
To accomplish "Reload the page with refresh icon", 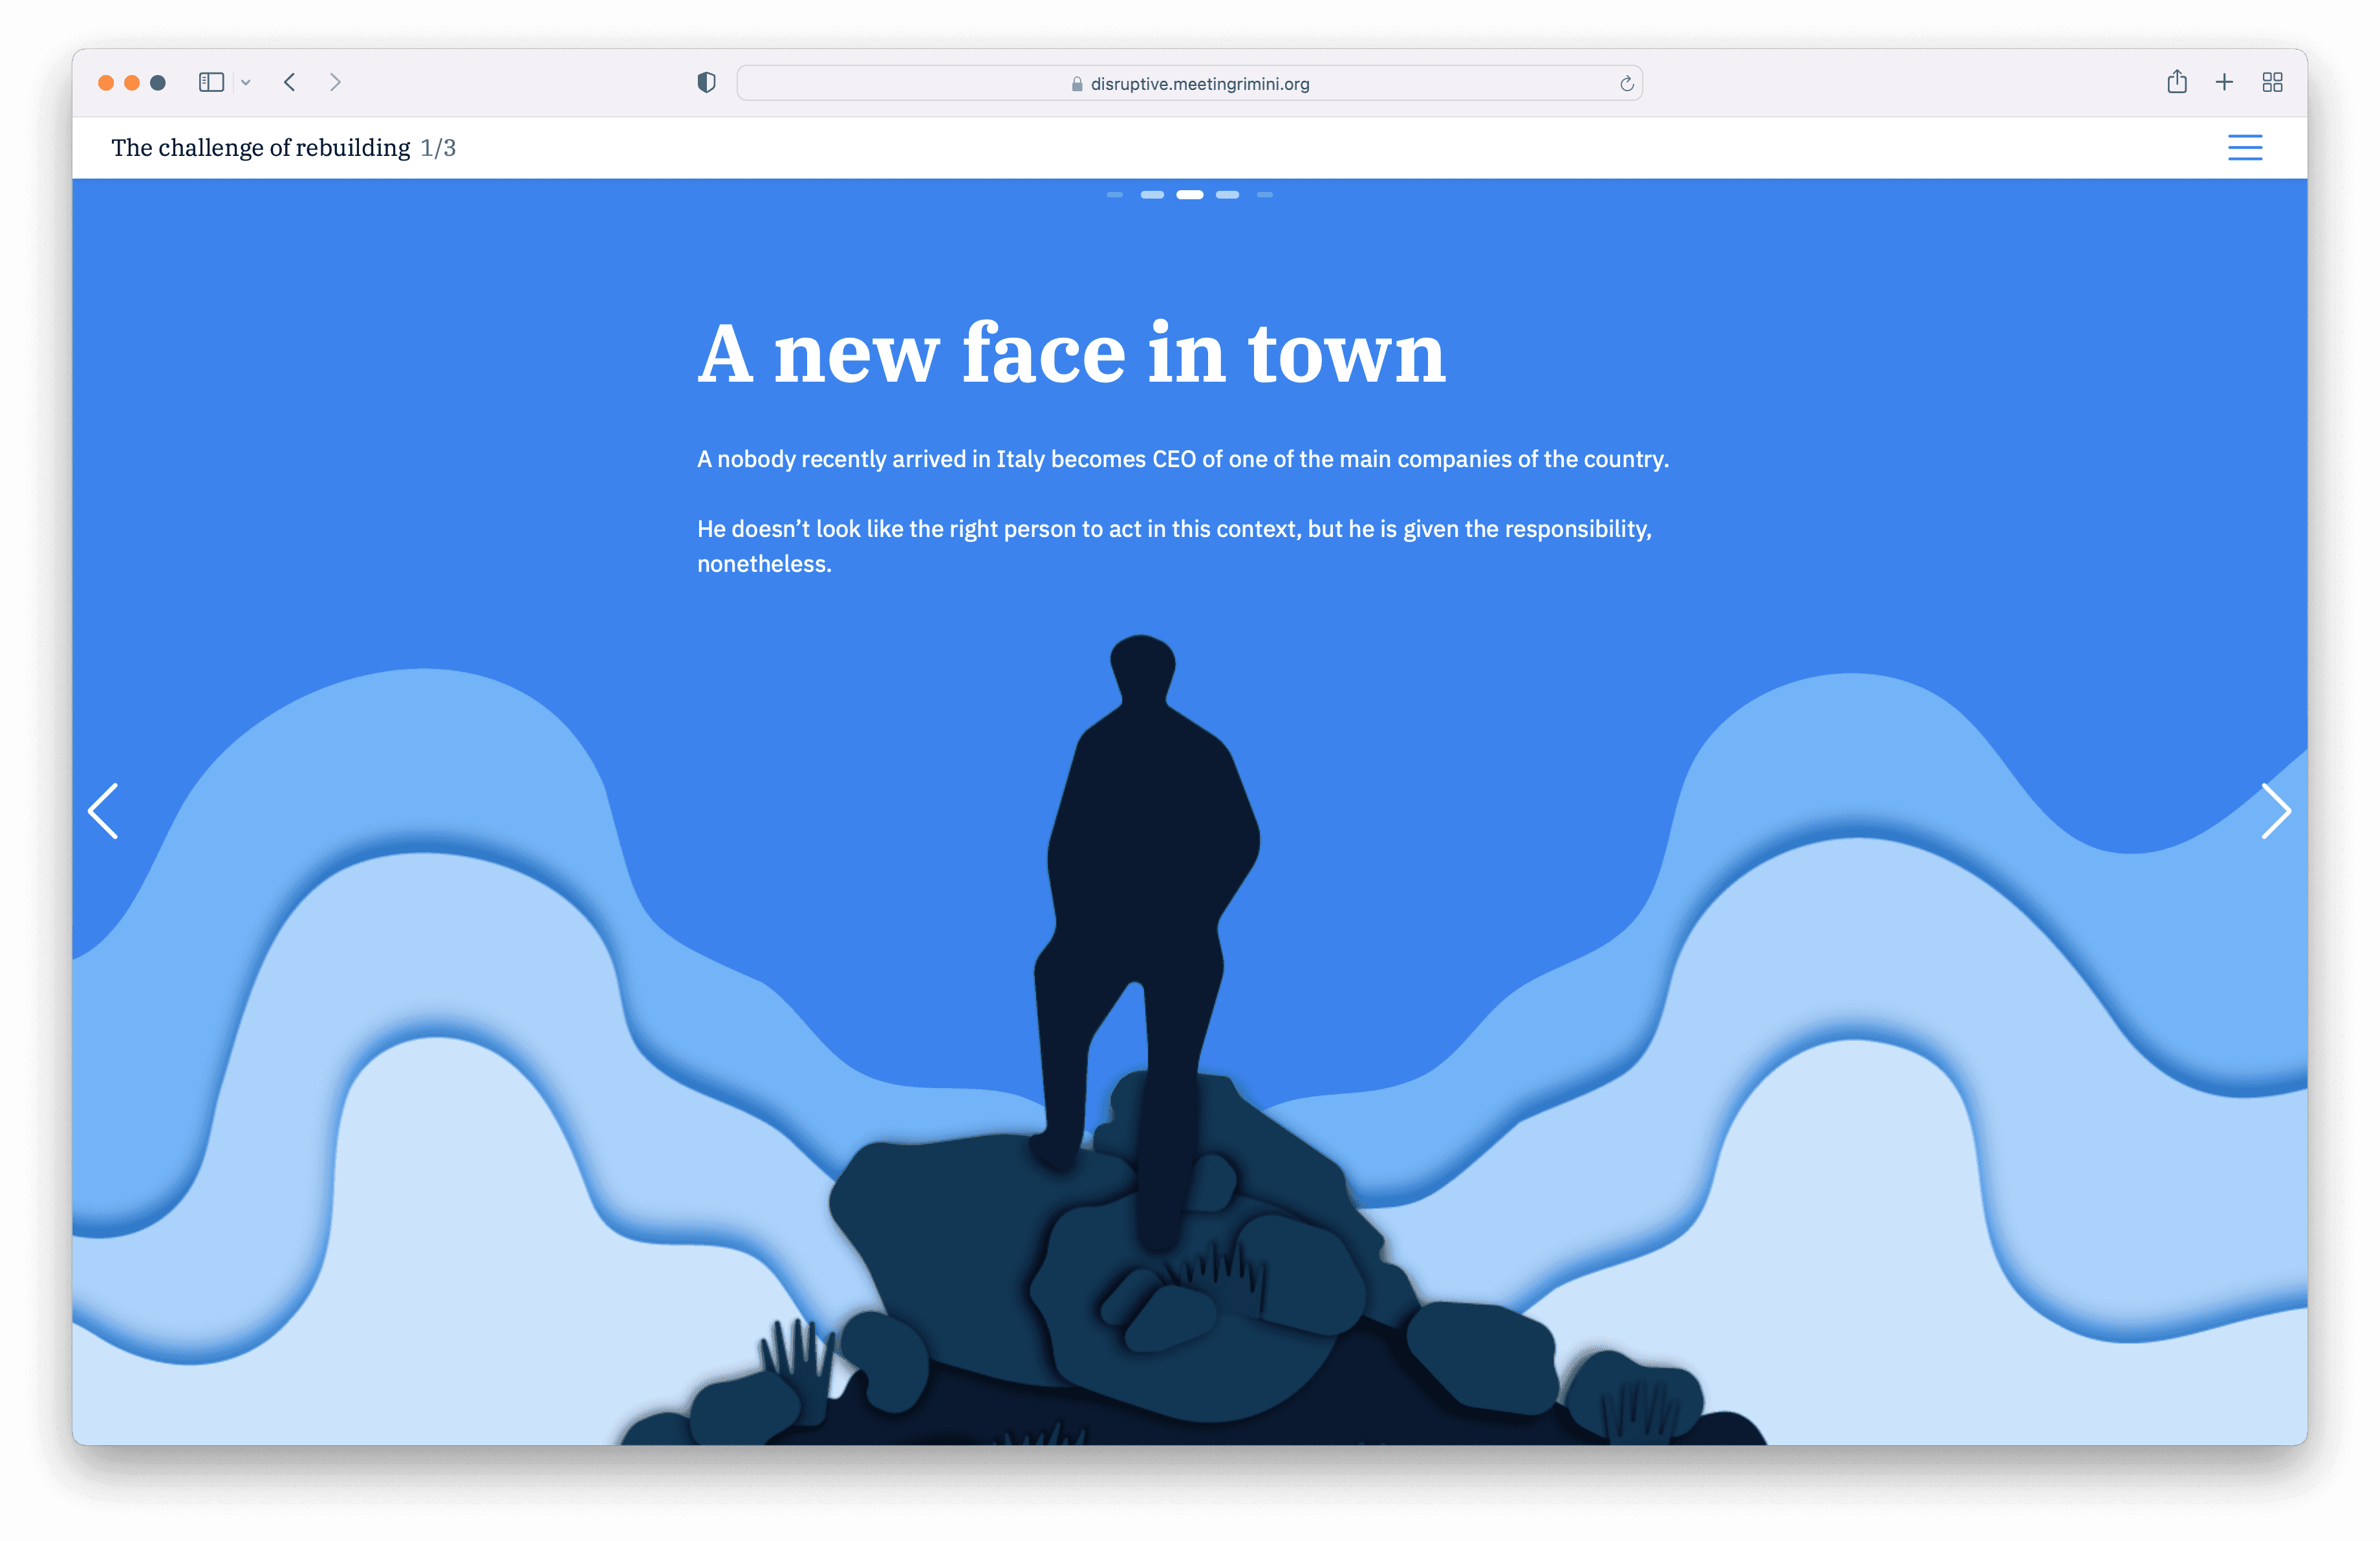I will pyautogui.click(x=1626, y=84).
